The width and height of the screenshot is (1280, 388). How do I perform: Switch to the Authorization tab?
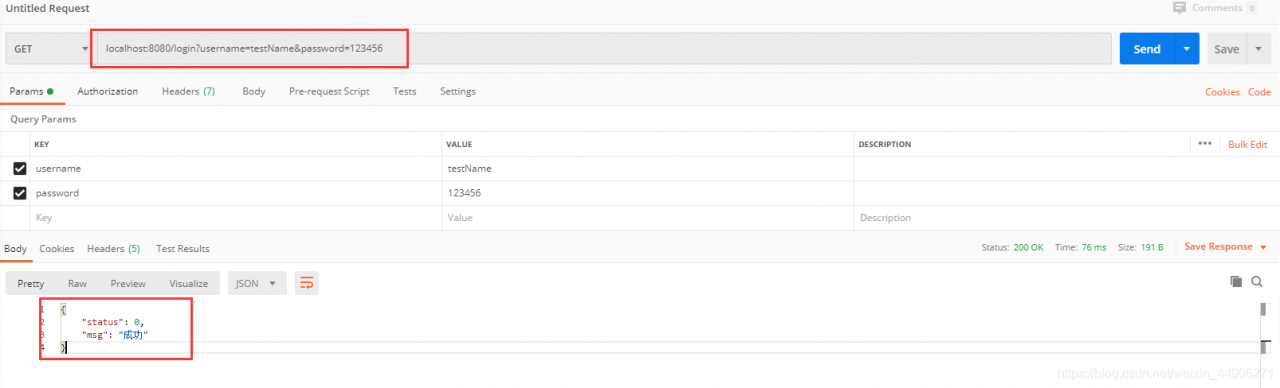click(x=108, y=91)
